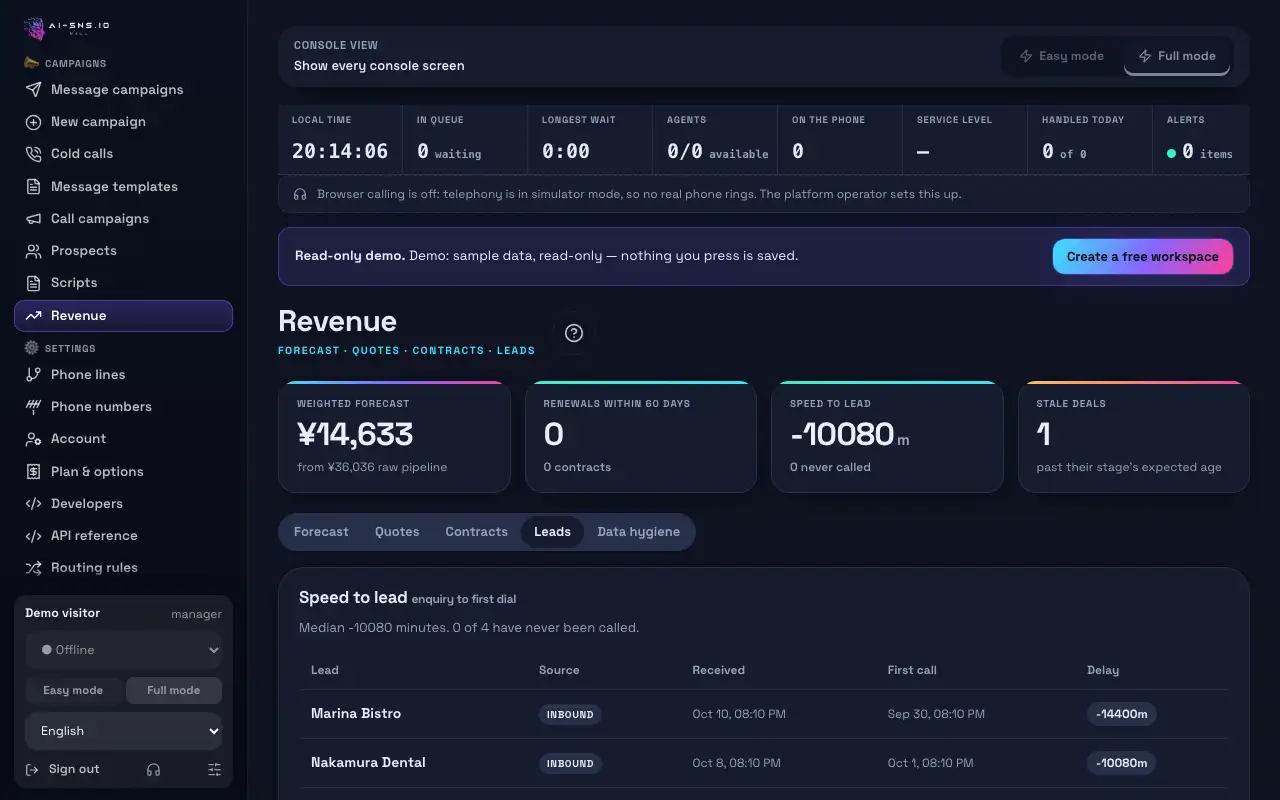Open the API reference sidebar link
Viewport: 1280px width, 800px height.
[x=124, y=536]
